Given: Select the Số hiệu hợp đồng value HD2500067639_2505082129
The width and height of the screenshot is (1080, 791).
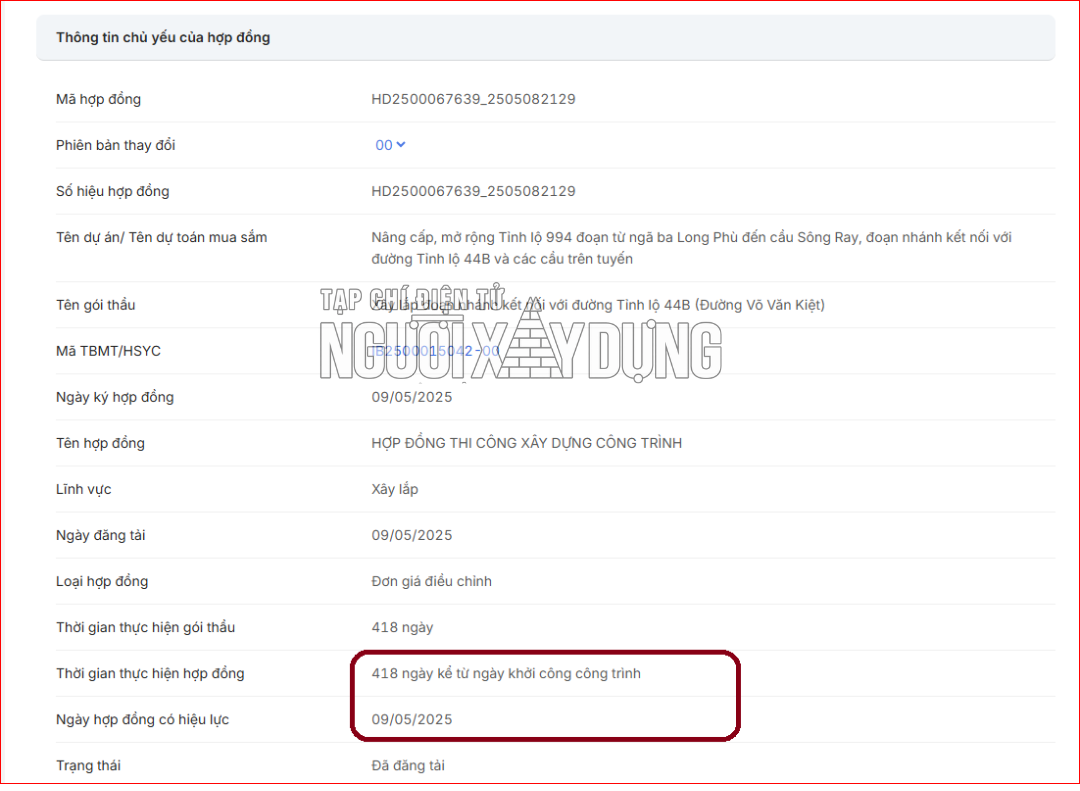Looking at the screenshot, I should (x=473, y=192).
